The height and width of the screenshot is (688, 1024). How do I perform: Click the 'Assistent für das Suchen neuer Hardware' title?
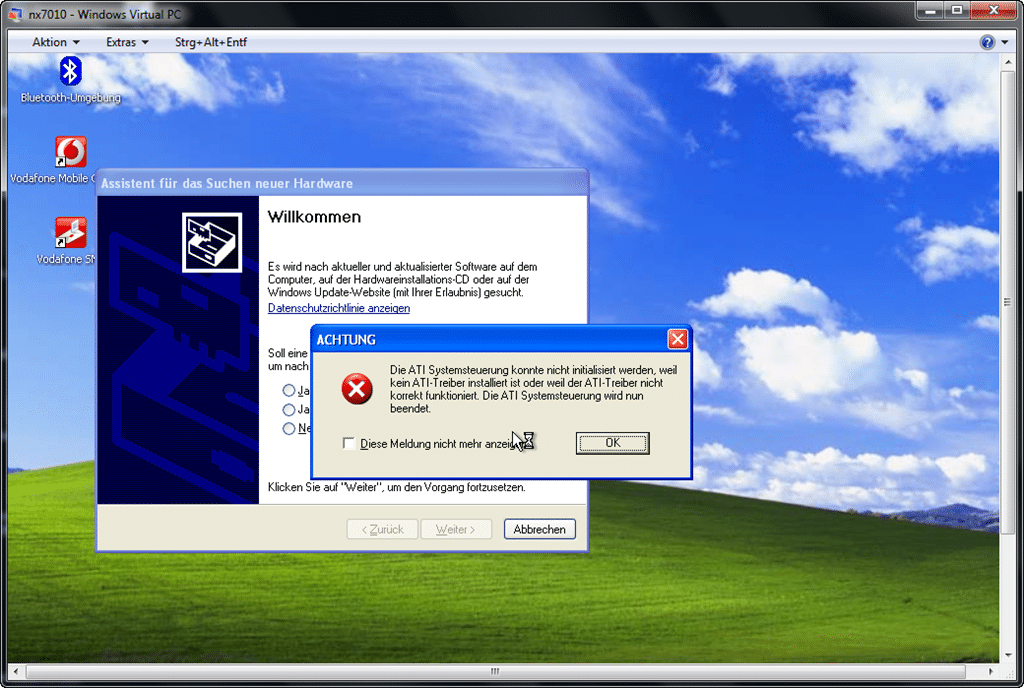pos(227,183)
